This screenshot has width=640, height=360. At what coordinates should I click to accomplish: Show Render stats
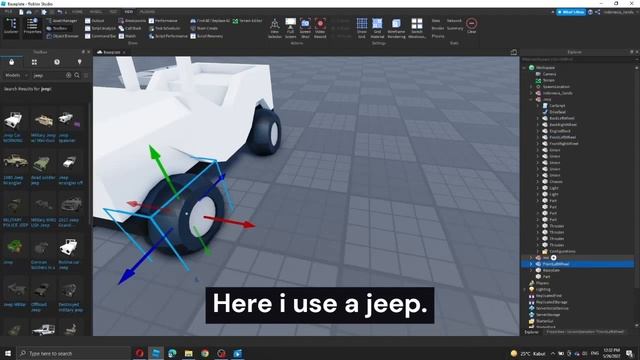coord(438,28)
